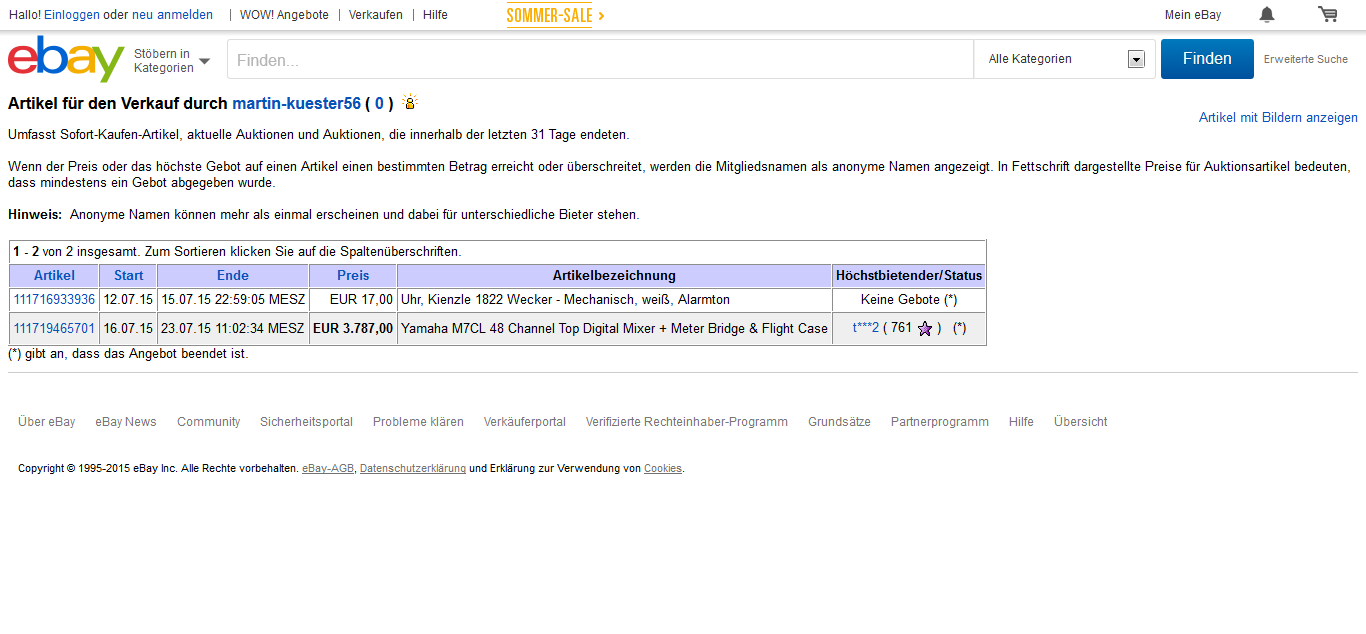Open Cookies link in footer

(663, 468)
